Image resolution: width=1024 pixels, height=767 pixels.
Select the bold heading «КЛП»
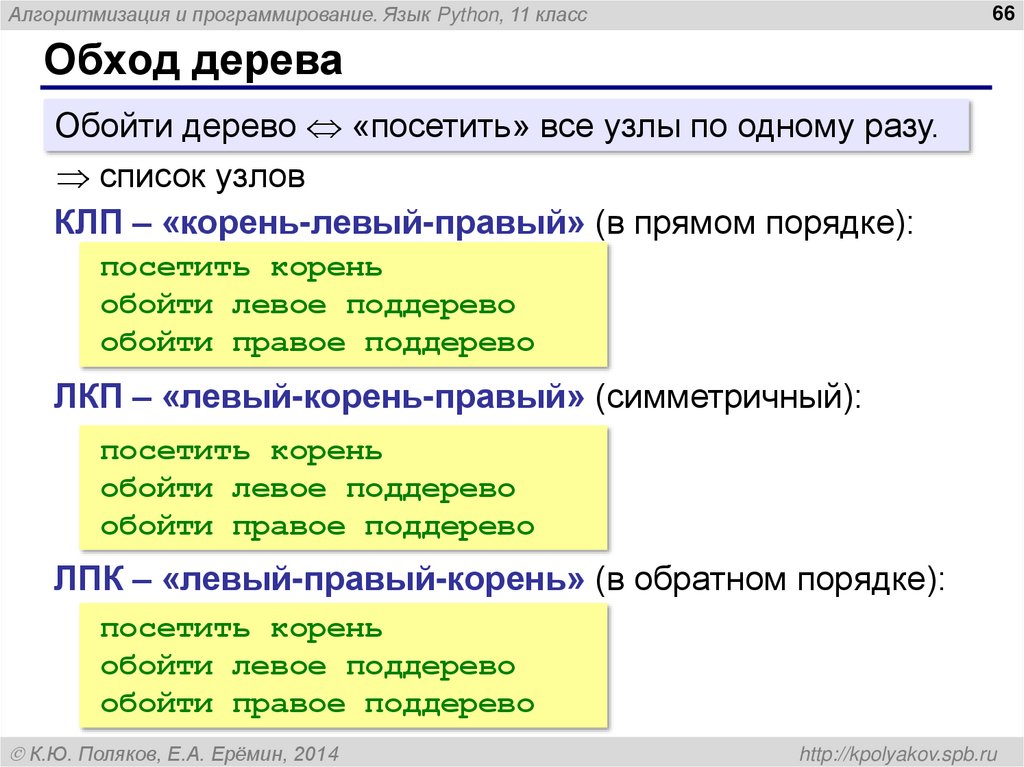84,223
